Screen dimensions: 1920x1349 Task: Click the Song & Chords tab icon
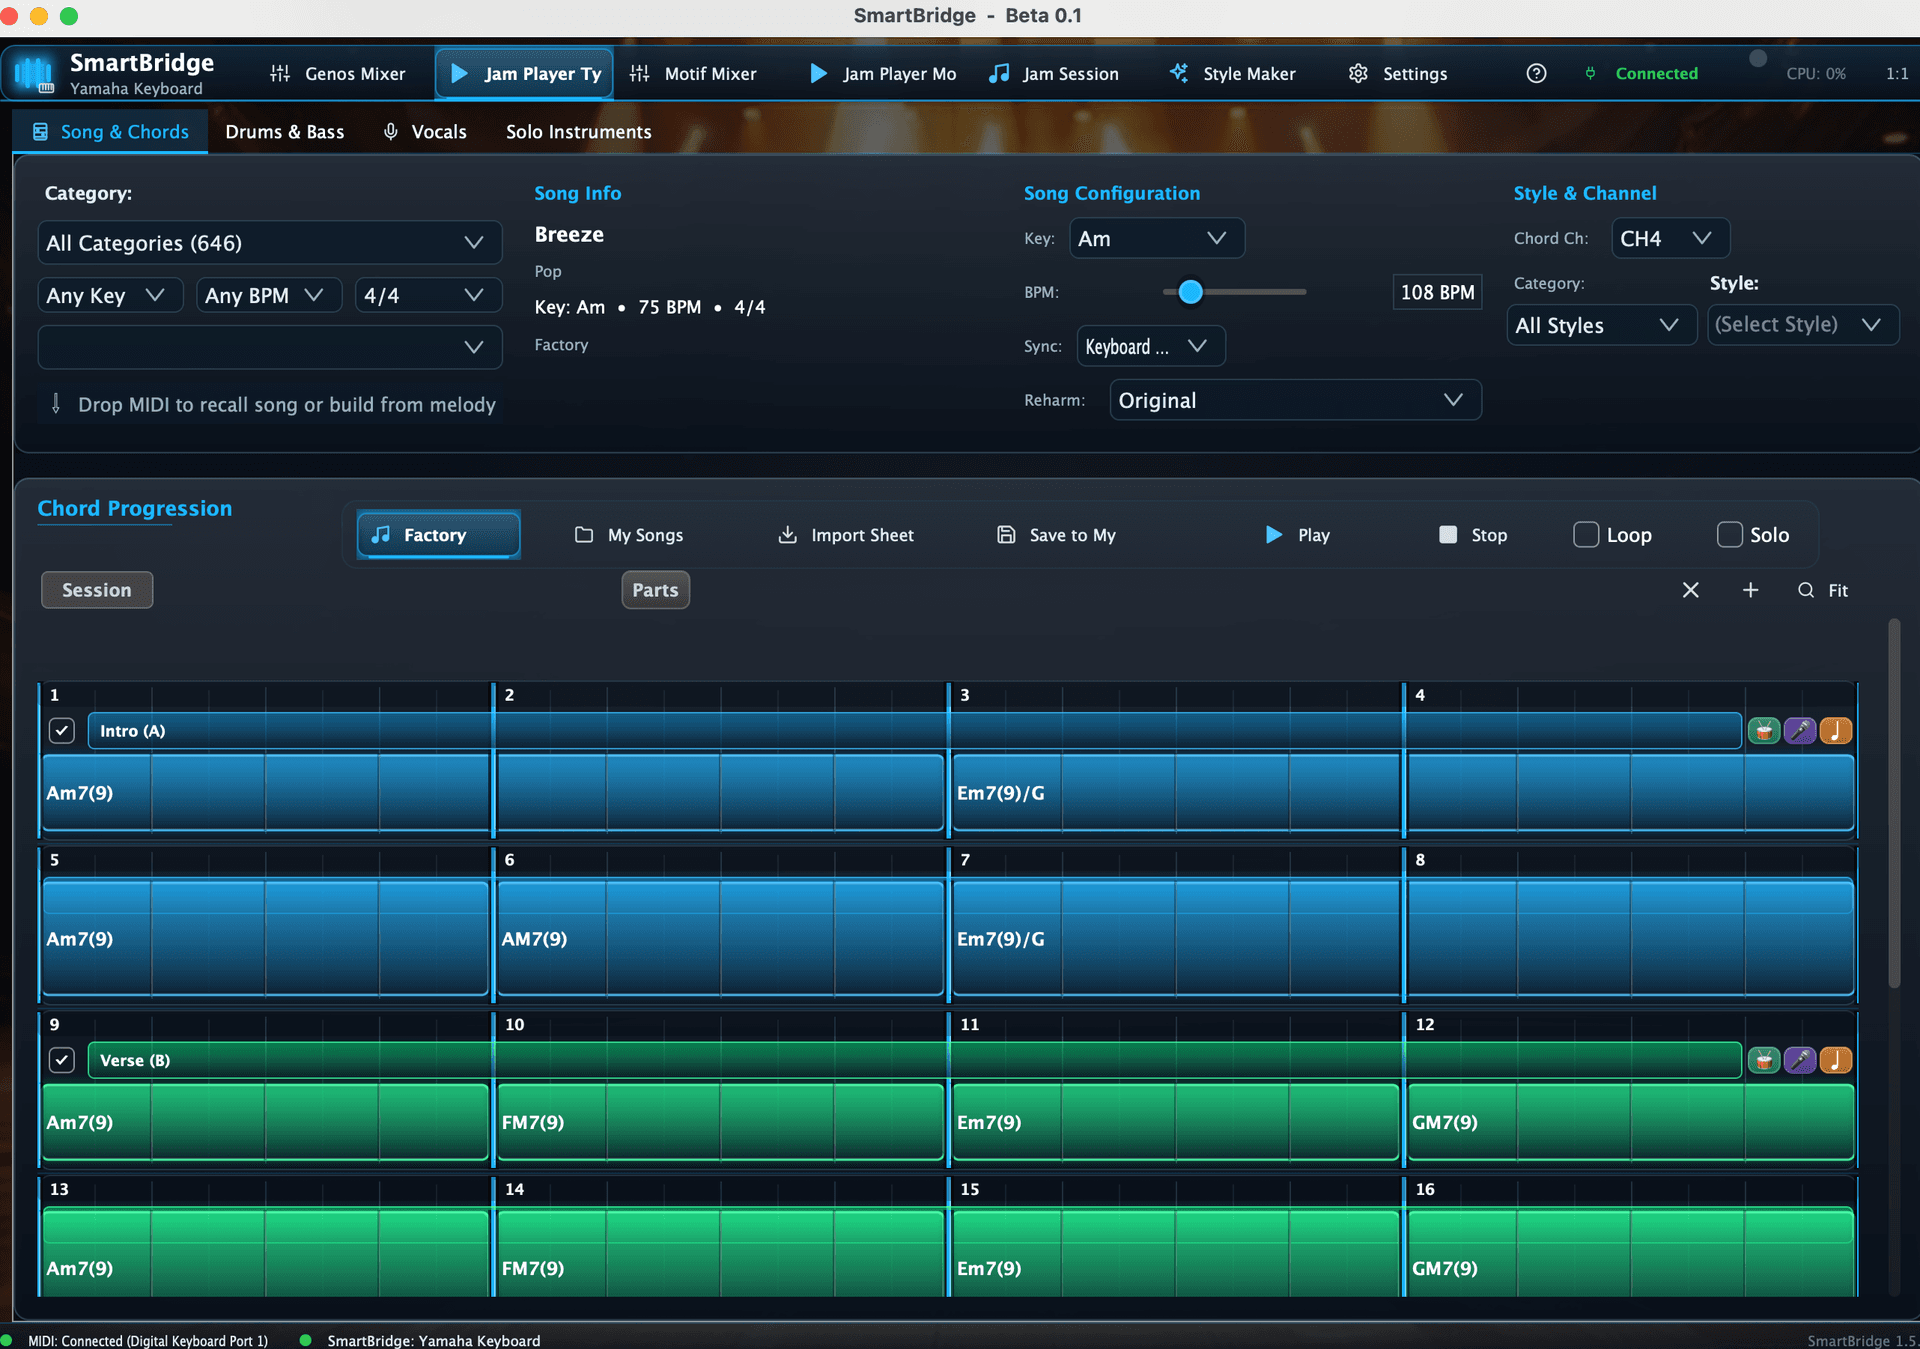40,131
